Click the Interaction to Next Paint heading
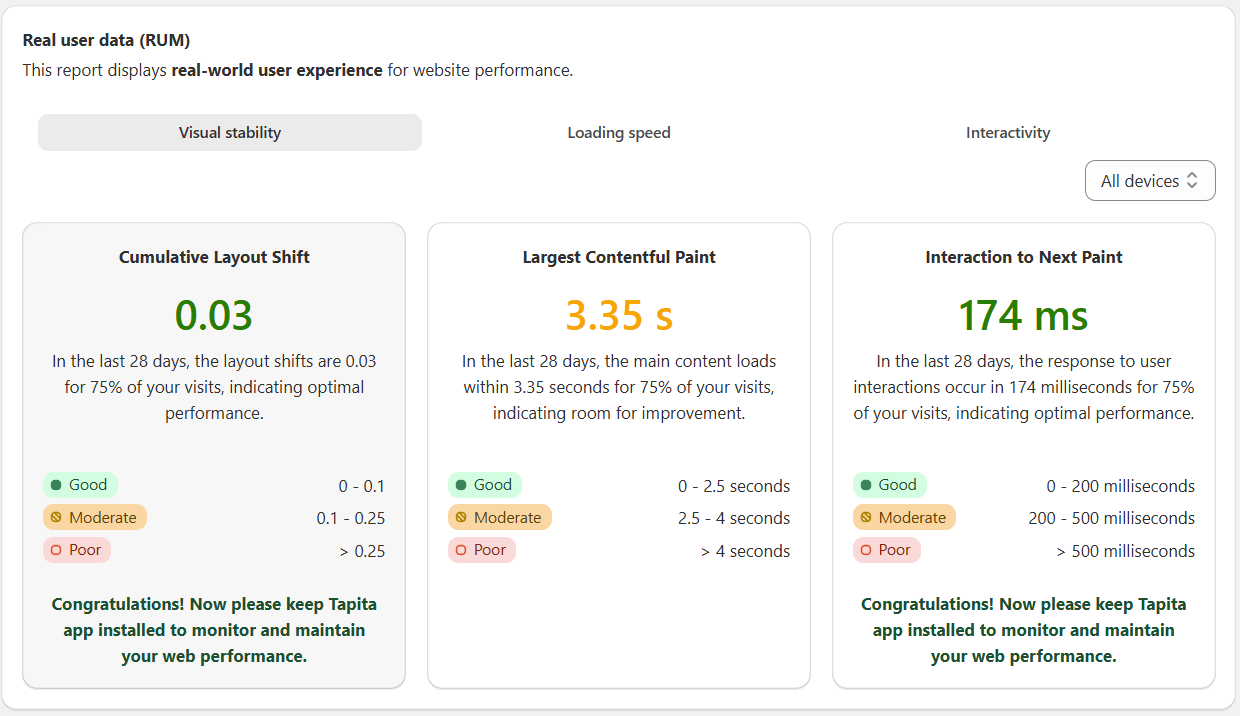The image size is (1240, 716). click(x=1023, y=257)
